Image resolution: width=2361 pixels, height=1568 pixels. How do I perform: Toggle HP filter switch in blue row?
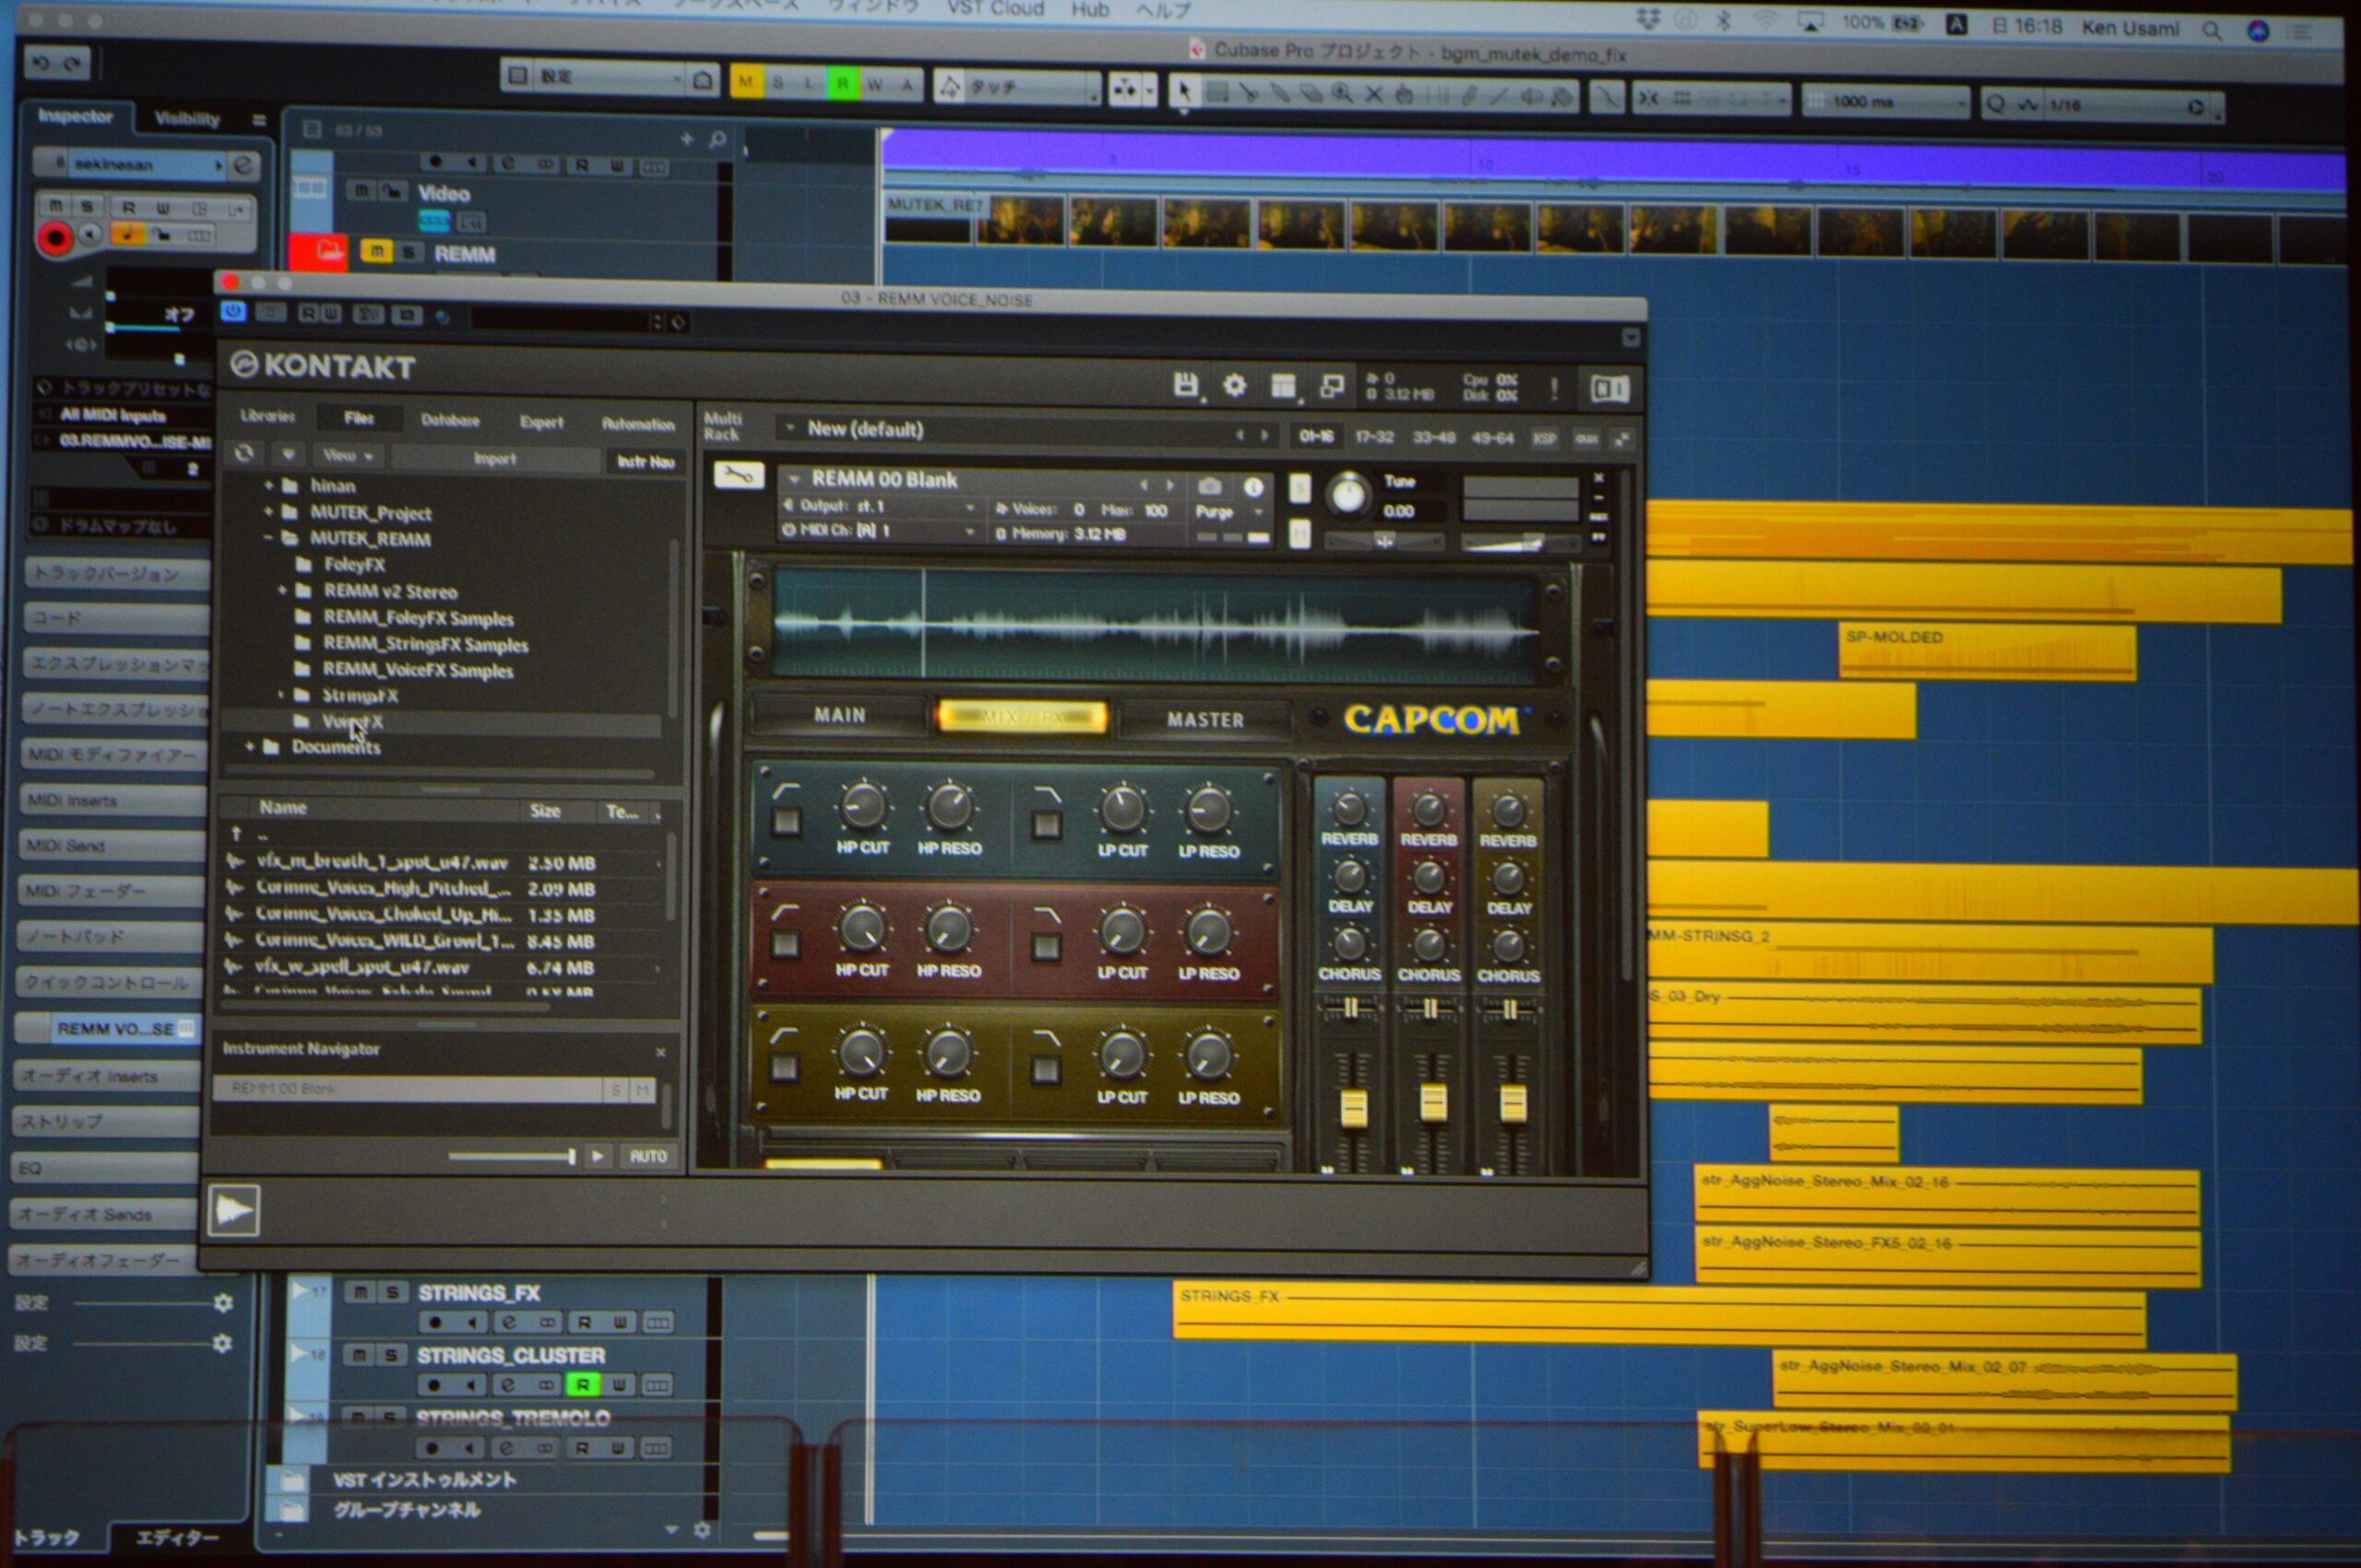(x=786, y=821)
